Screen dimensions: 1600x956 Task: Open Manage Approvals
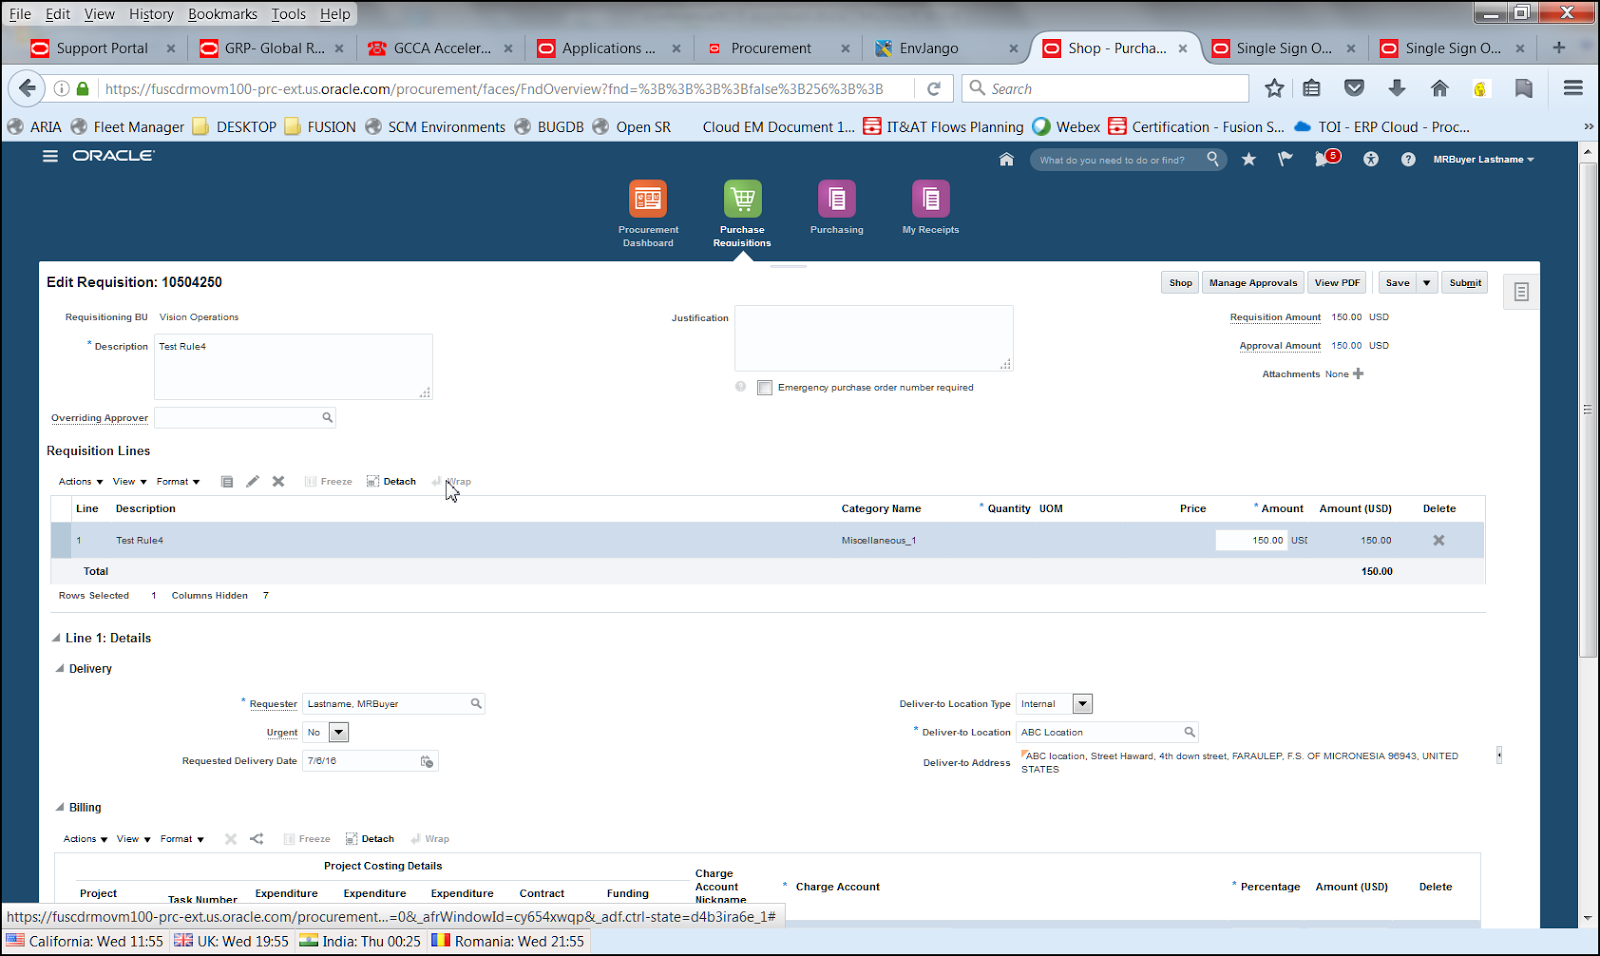pos(1252,282)
